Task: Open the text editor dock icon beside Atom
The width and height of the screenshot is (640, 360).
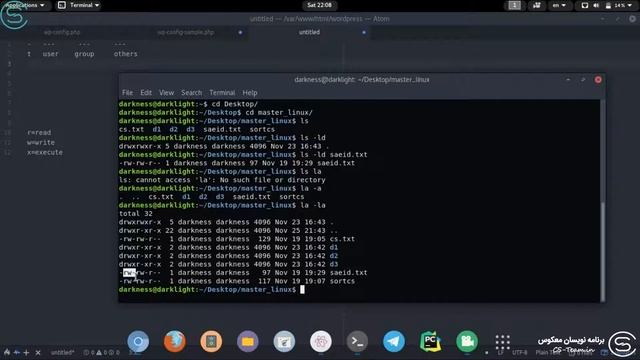Action: [284, 341]
